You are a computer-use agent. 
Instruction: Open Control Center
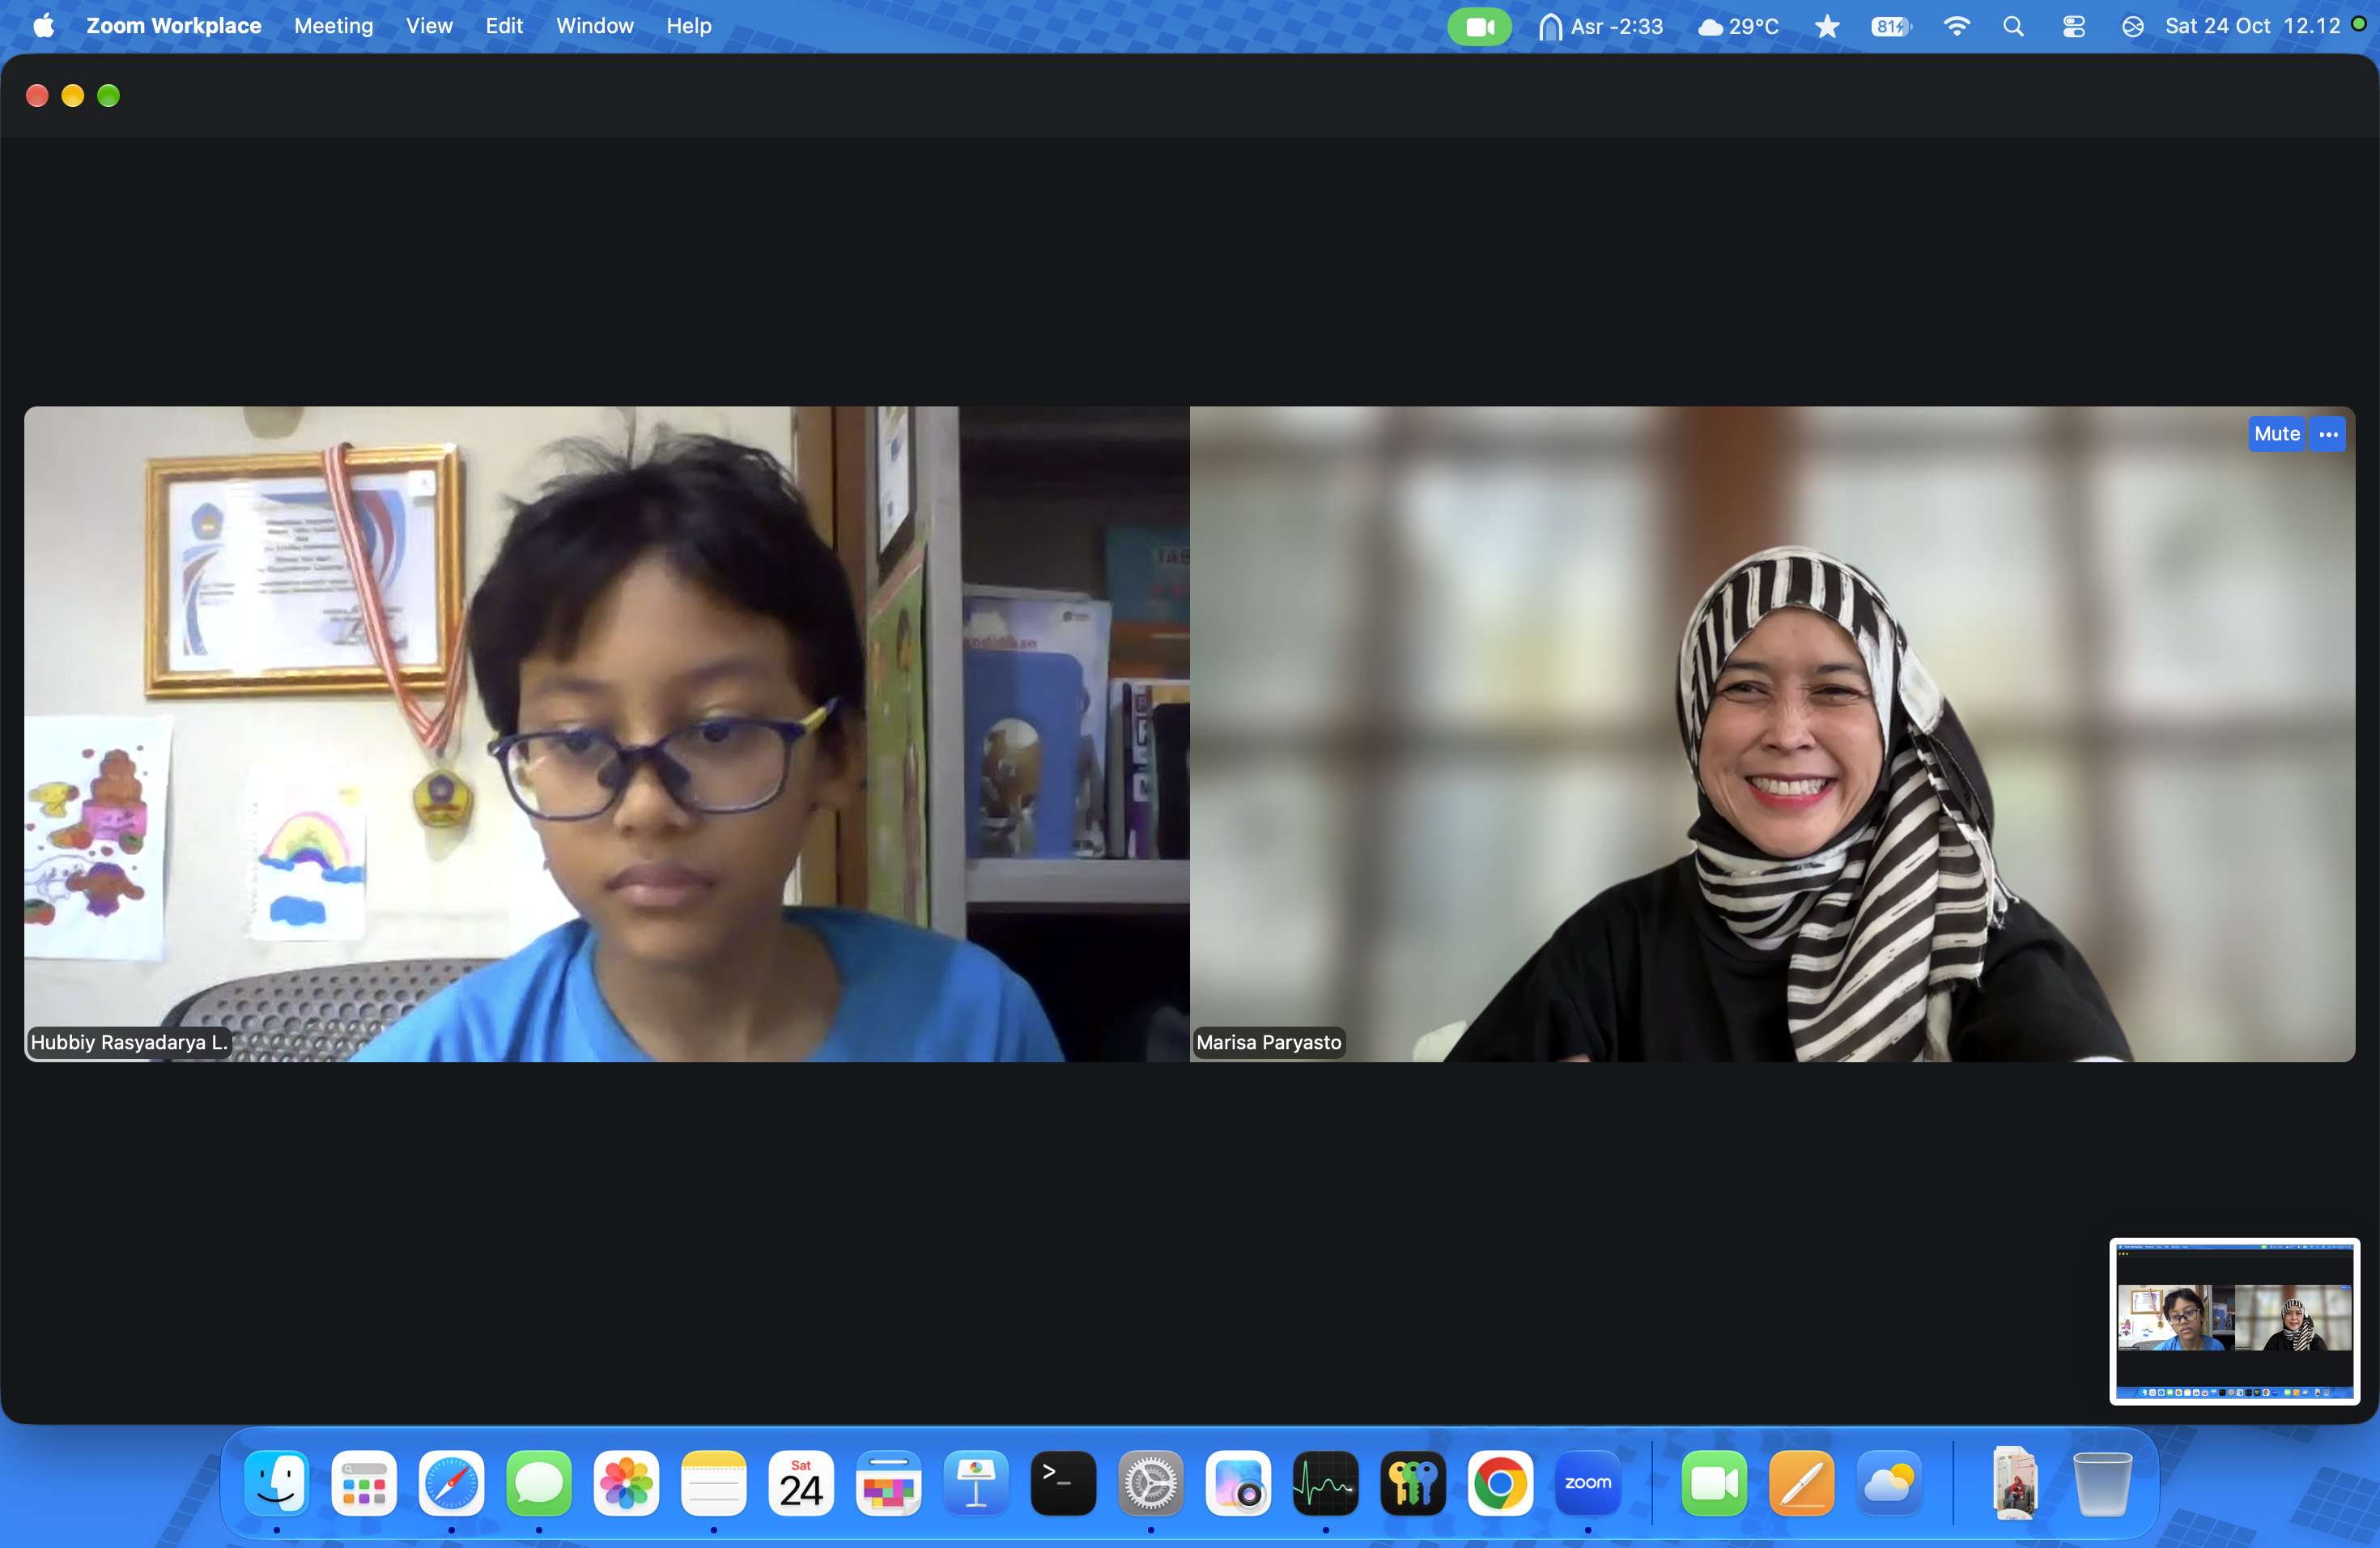click(x=2073, y=27)
